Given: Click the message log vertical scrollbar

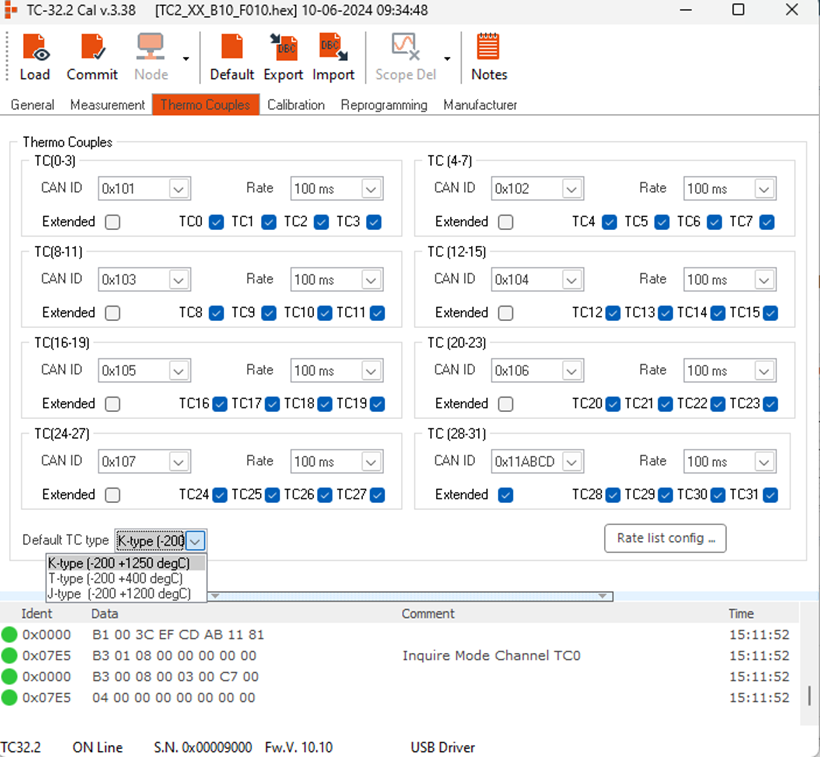Looking at the screenshot, I should (x=808, y=695).
